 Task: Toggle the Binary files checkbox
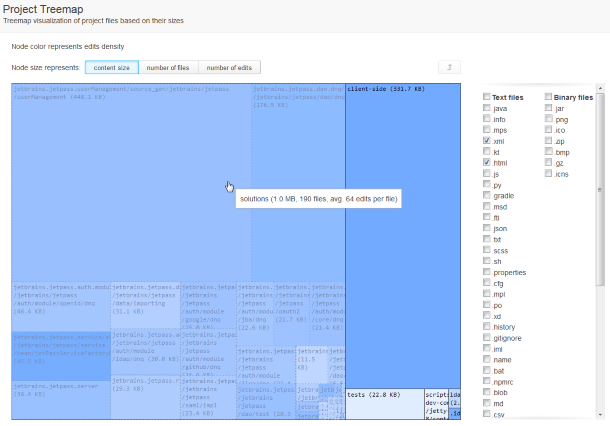tap(549, 96)
